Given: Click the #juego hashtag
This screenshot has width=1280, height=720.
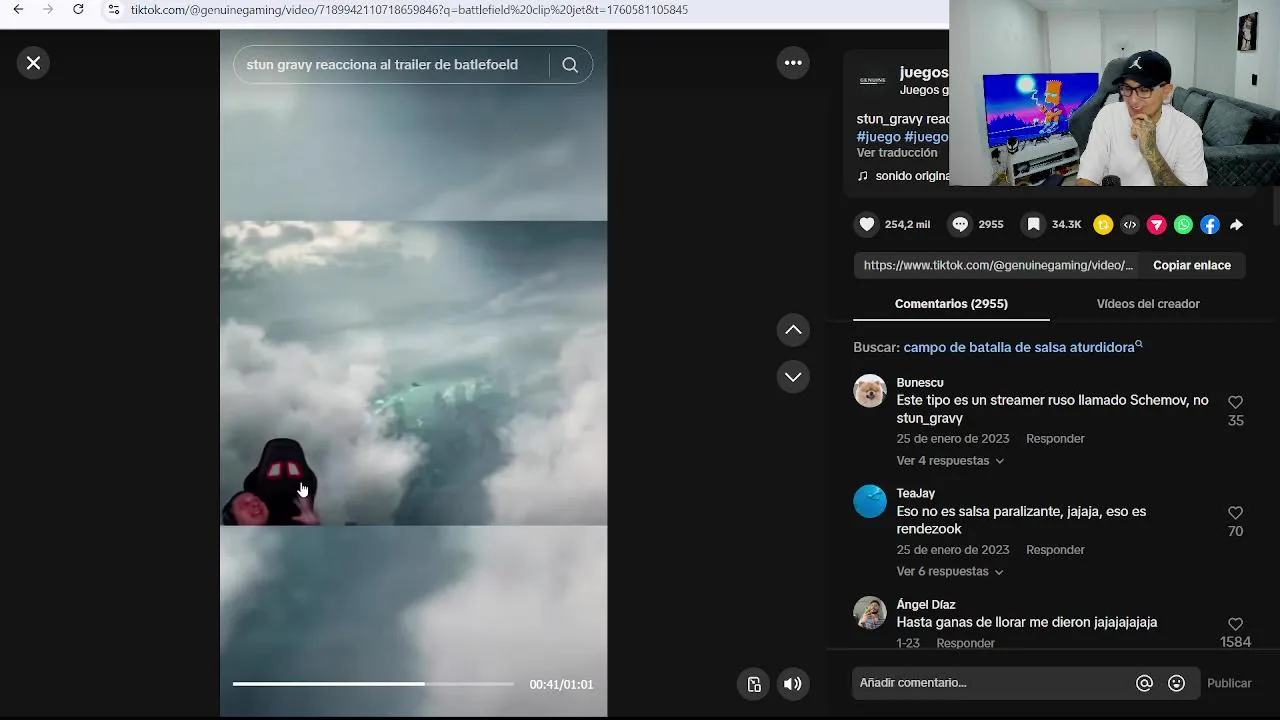Looking at the screenshot, I should 879,137.
